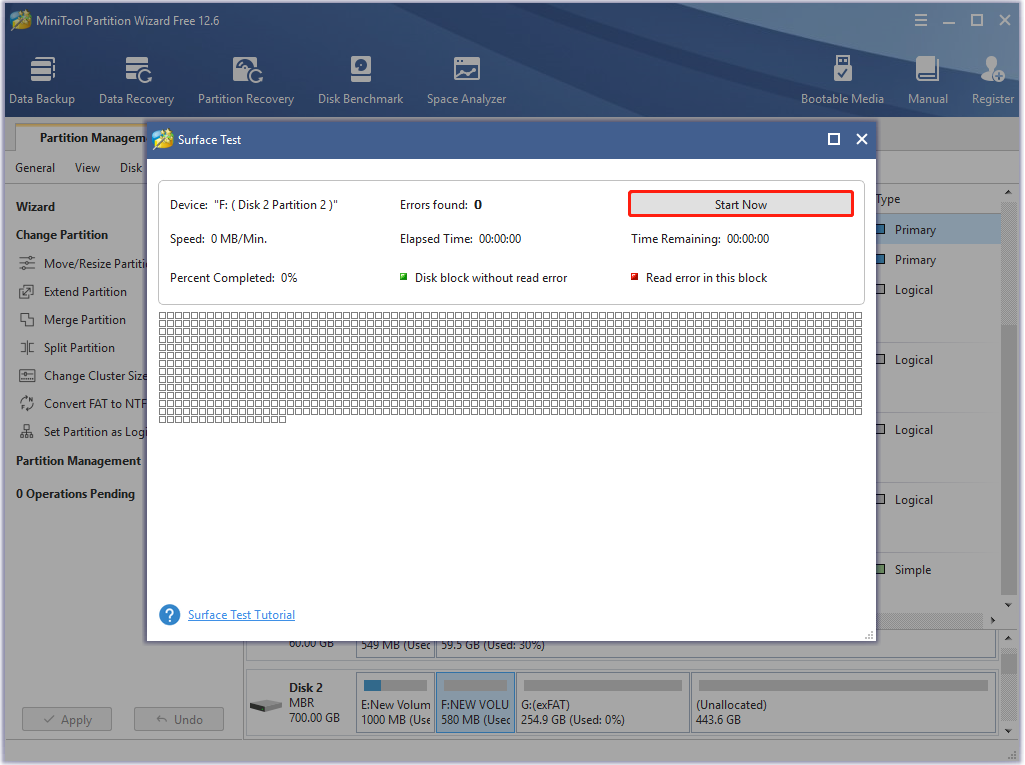Viewport: 1025px width, 765px height.
Task: Click the Undo button
Action: (179, 719)
